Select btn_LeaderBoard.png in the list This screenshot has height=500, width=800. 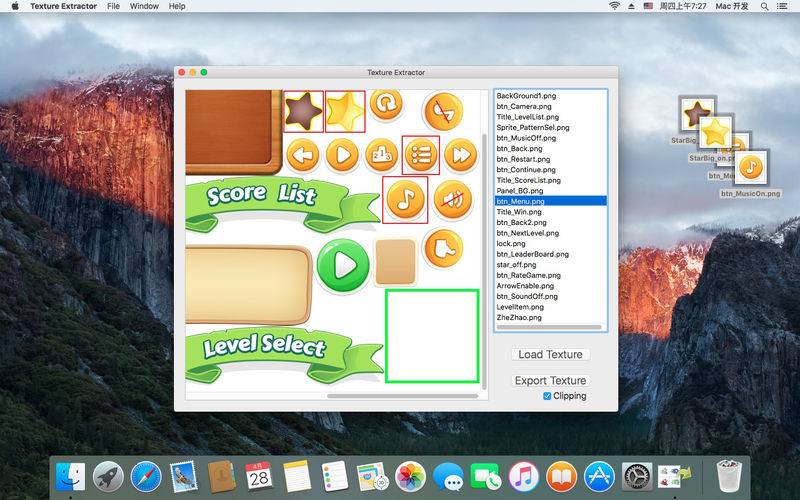pyautogui.click(x=551, y=254)
